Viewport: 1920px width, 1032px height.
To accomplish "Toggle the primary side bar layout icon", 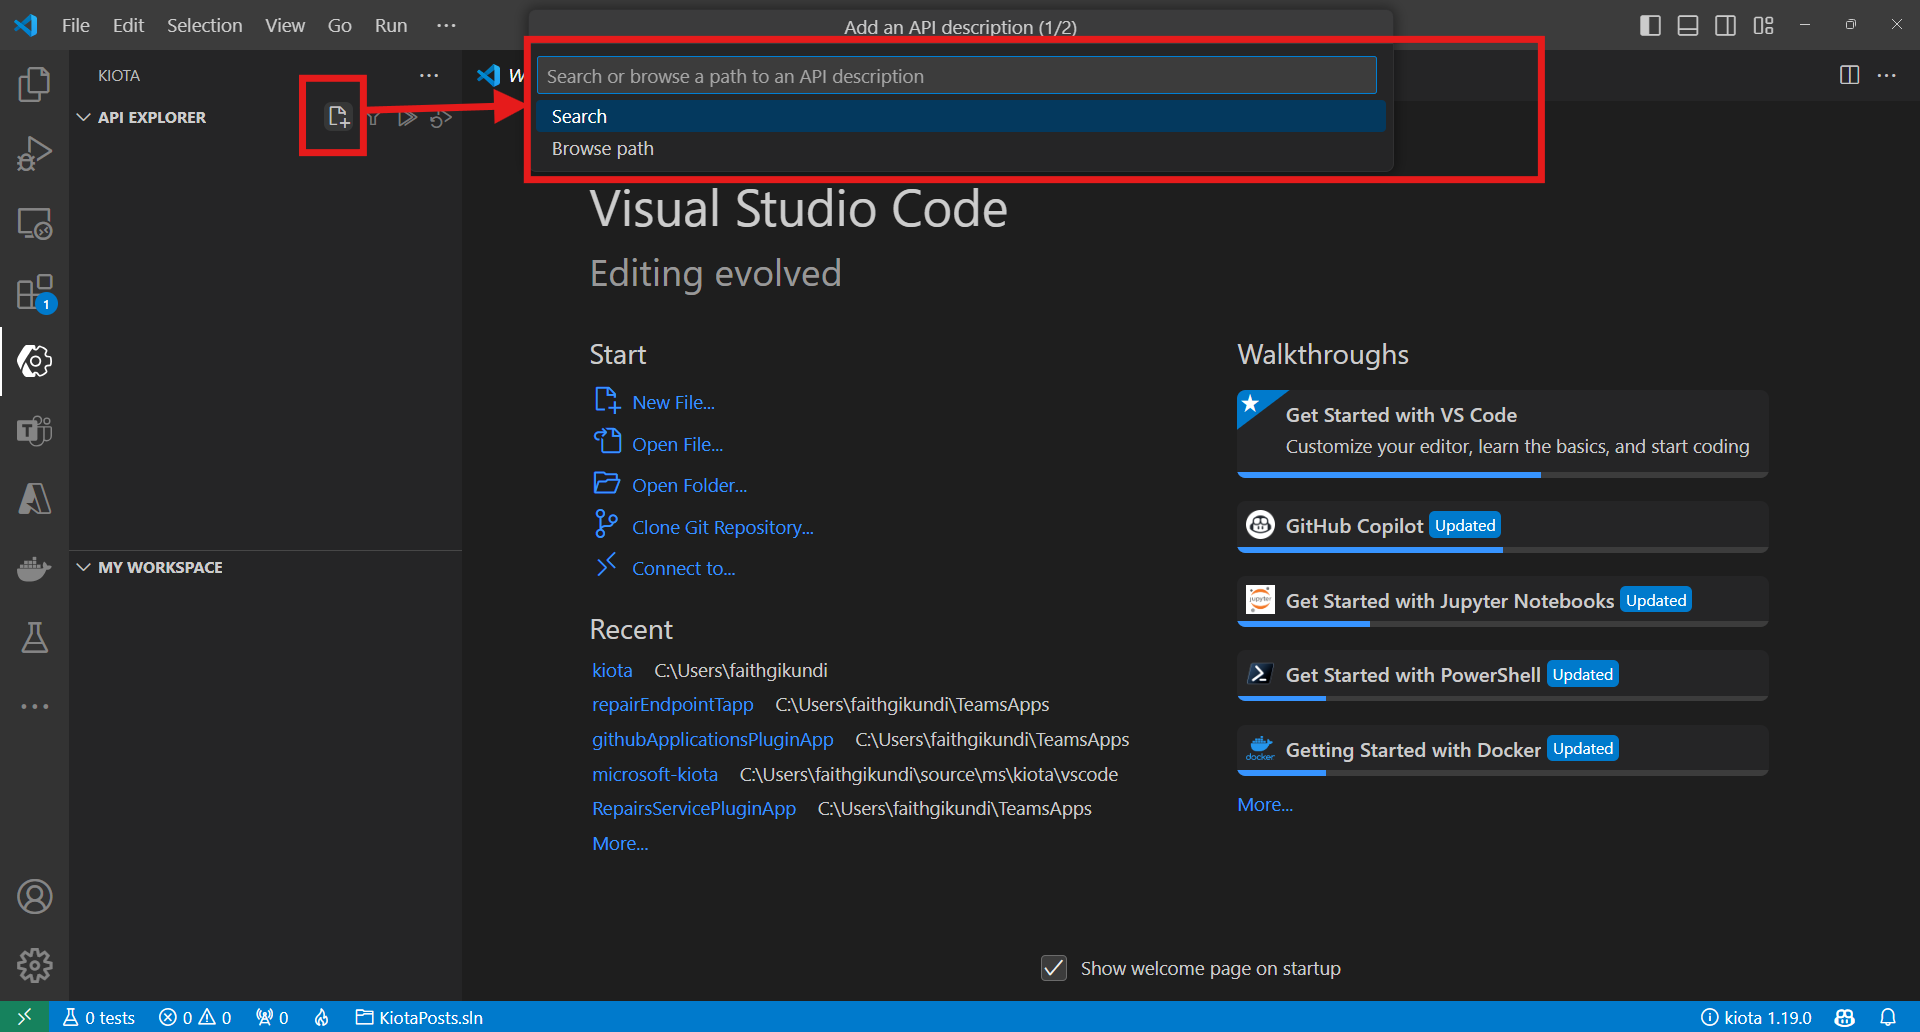I will pos(1650,25).
